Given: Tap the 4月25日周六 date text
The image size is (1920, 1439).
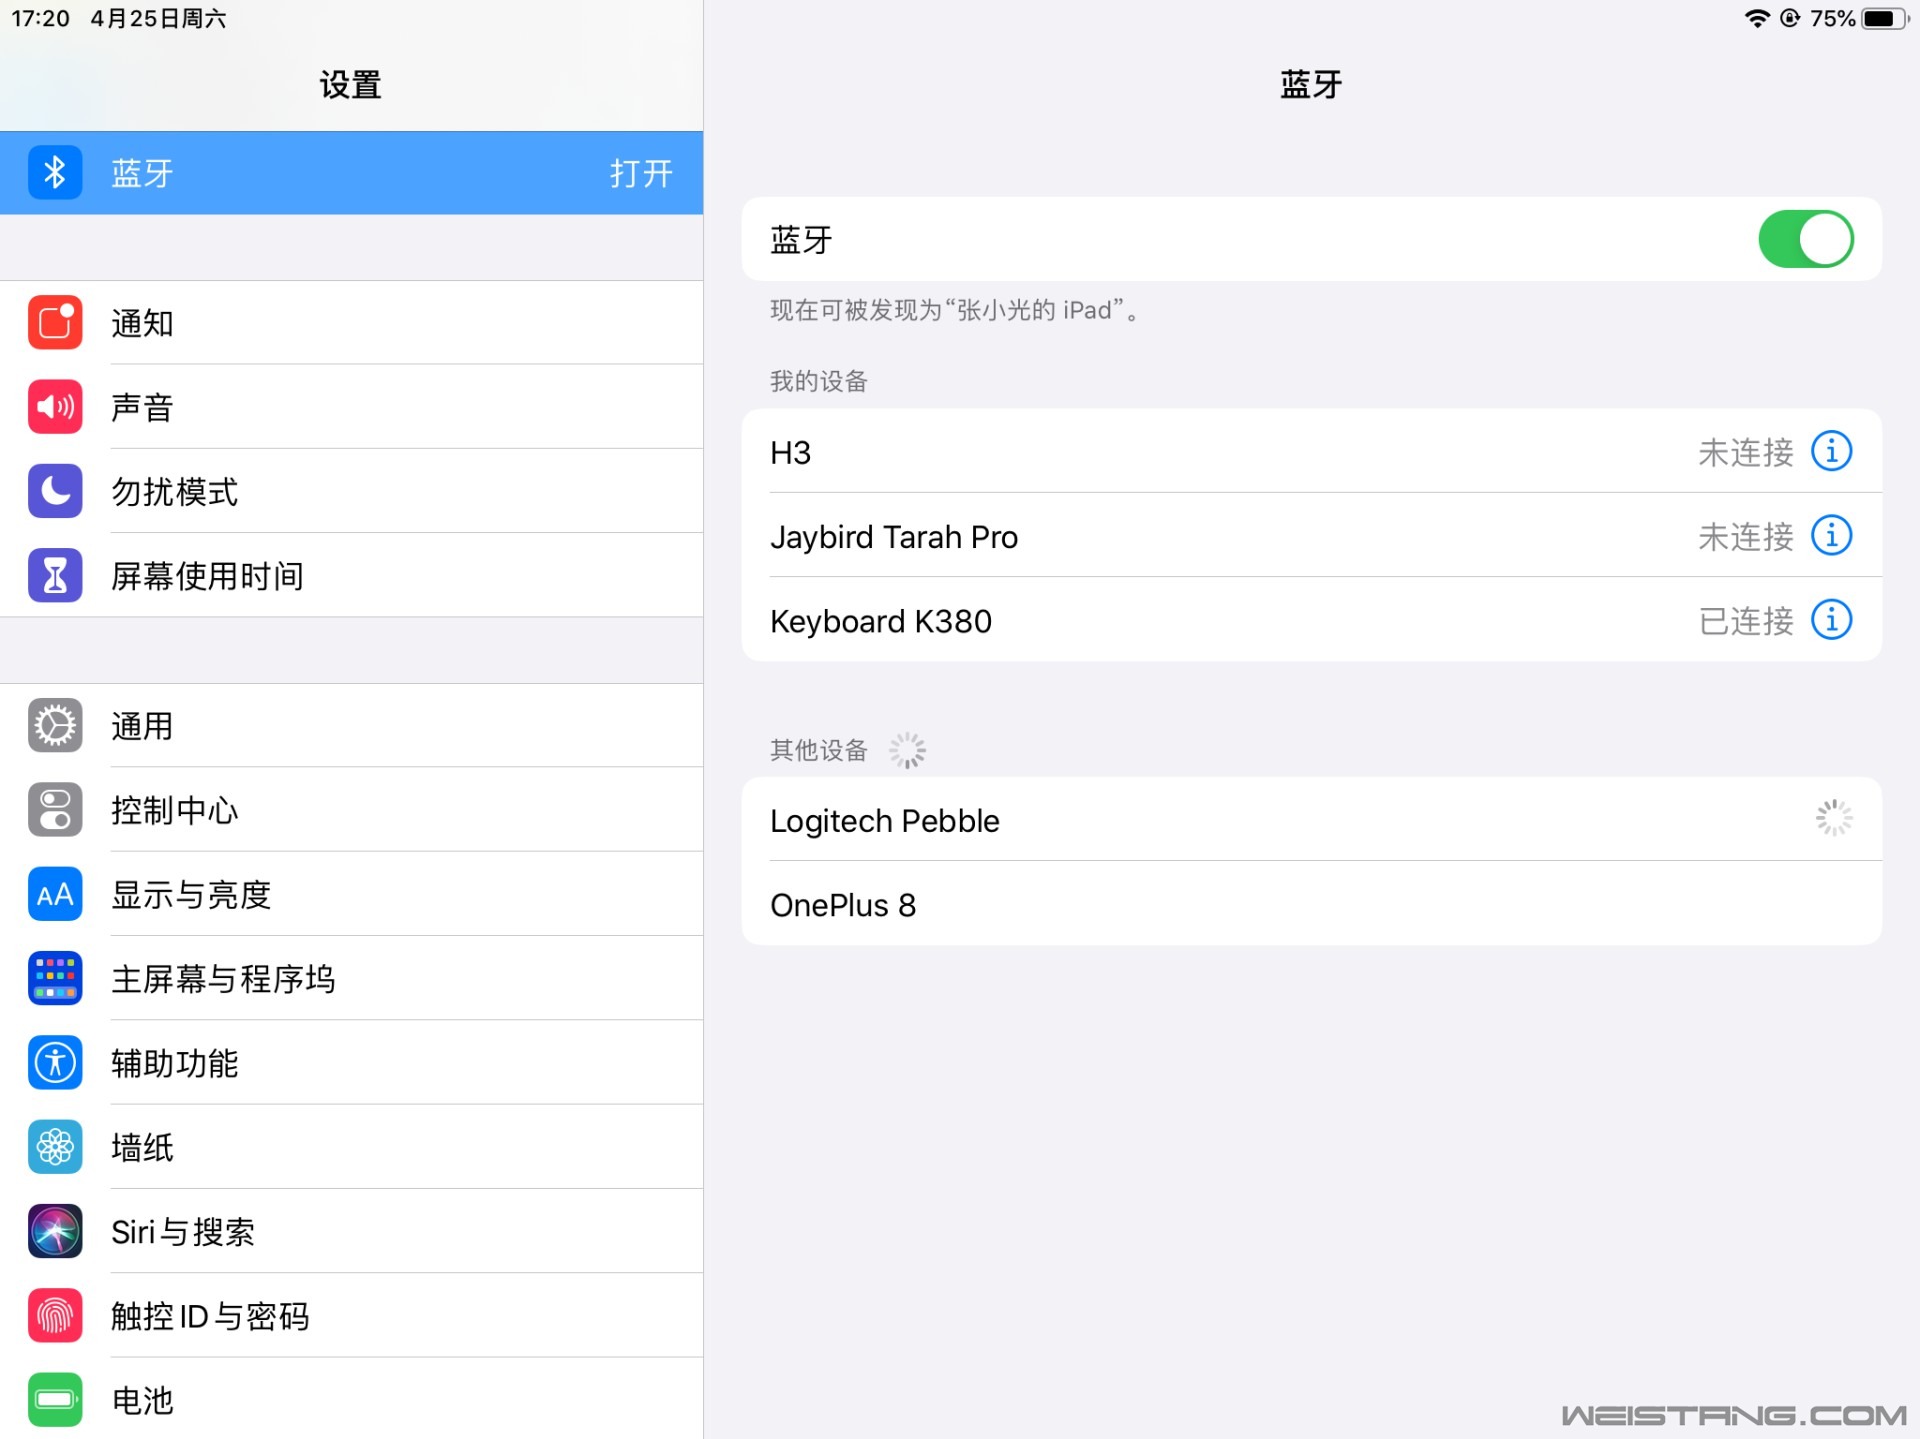Looking at the screenshot, I should tap(158, 18).
